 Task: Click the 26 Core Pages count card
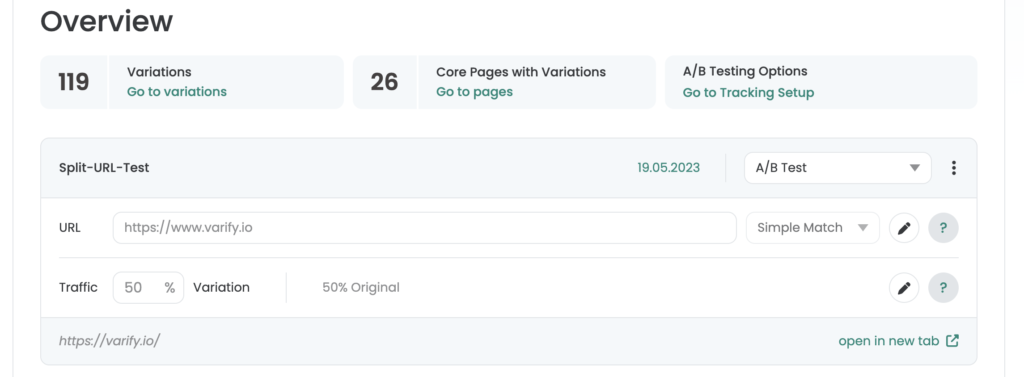pos(504,82)
